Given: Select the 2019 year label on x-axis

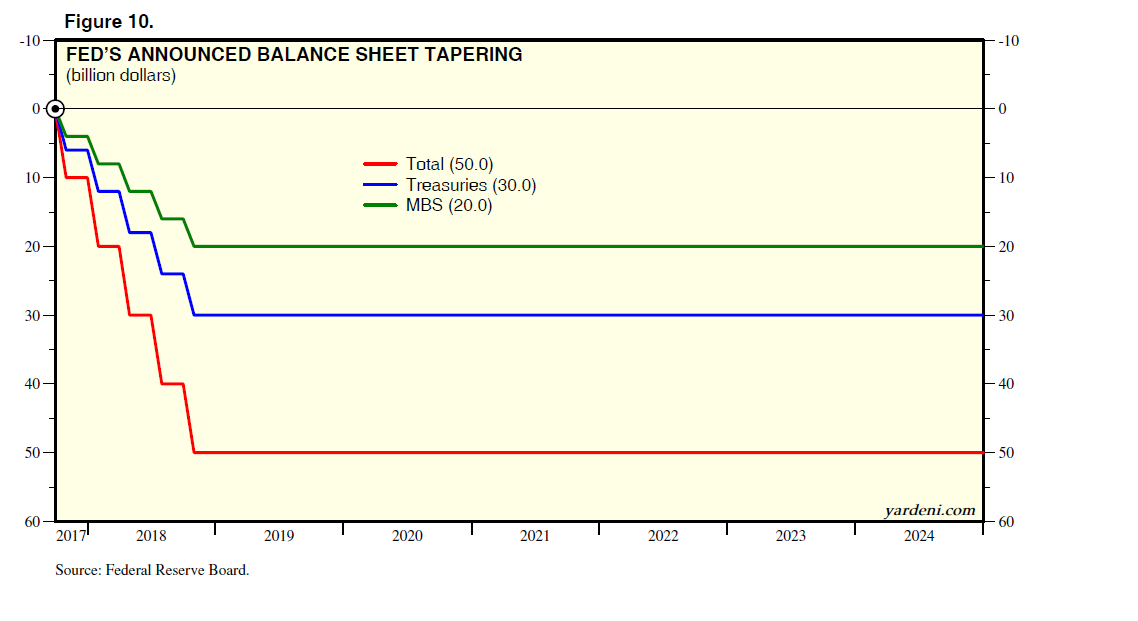Looking at the screenshot, I should (x=279, y=536).
